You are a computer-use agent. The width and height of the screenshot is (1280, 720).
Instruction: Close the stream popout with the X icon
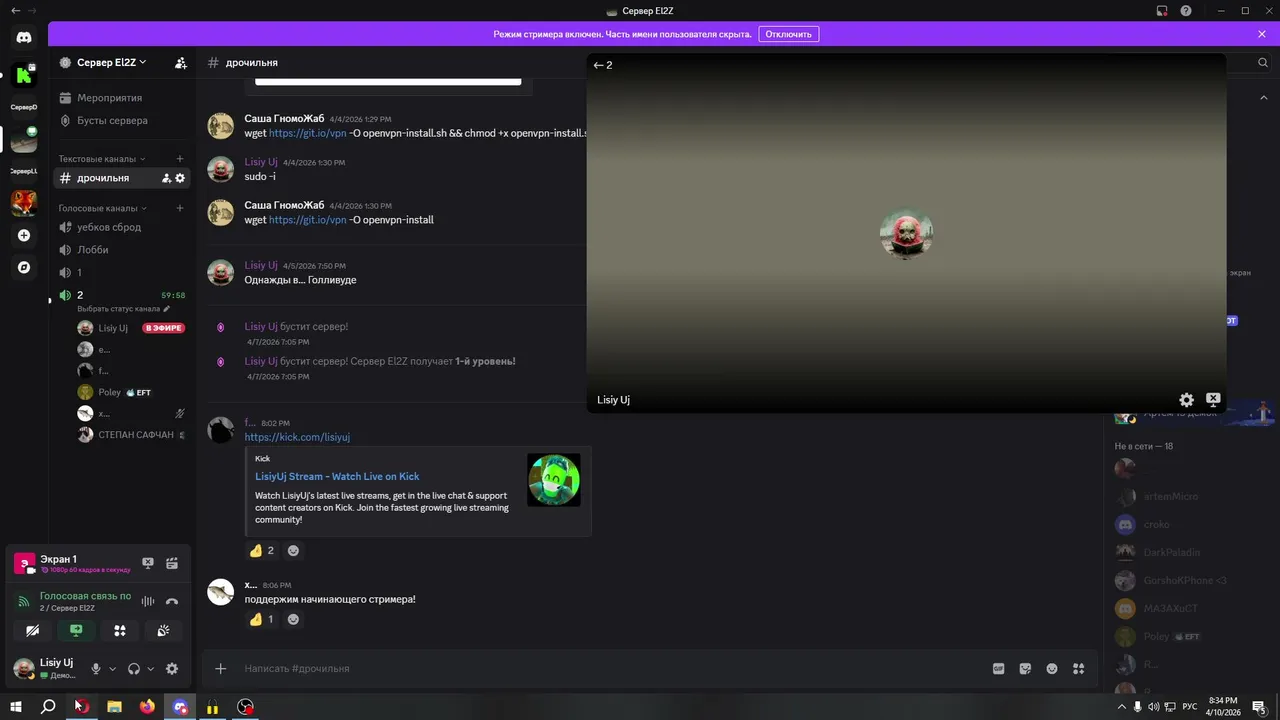click(x=1213, y=399)
